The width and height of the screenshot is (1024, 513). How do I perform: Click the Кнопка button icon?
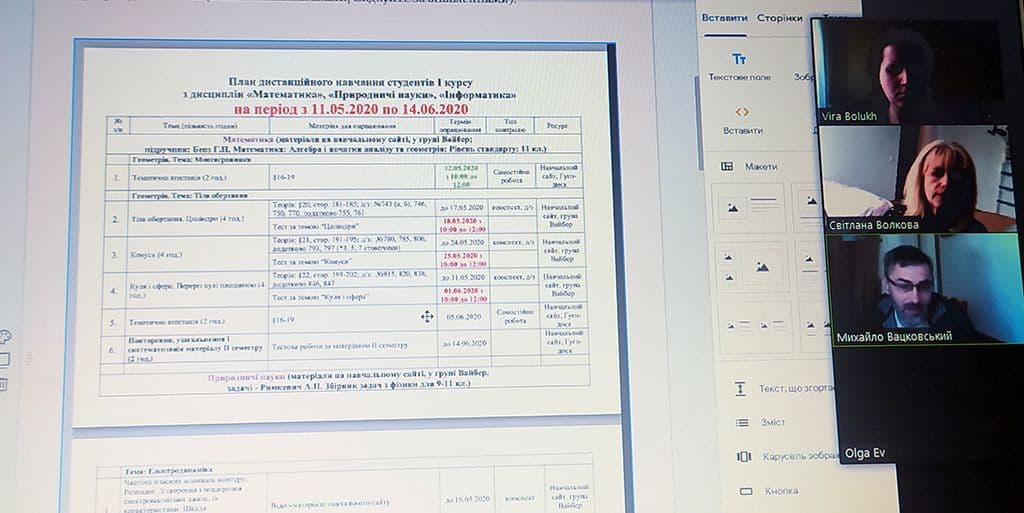click(746, 491)
